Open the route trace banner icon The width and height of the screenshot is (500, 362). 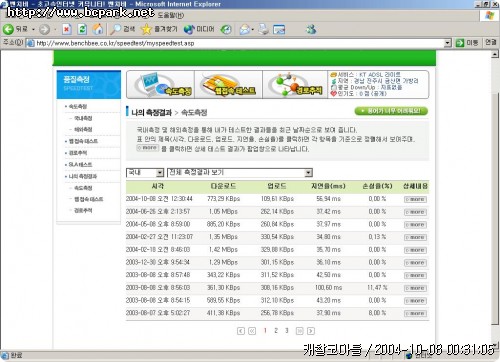(x=295, y=85)
